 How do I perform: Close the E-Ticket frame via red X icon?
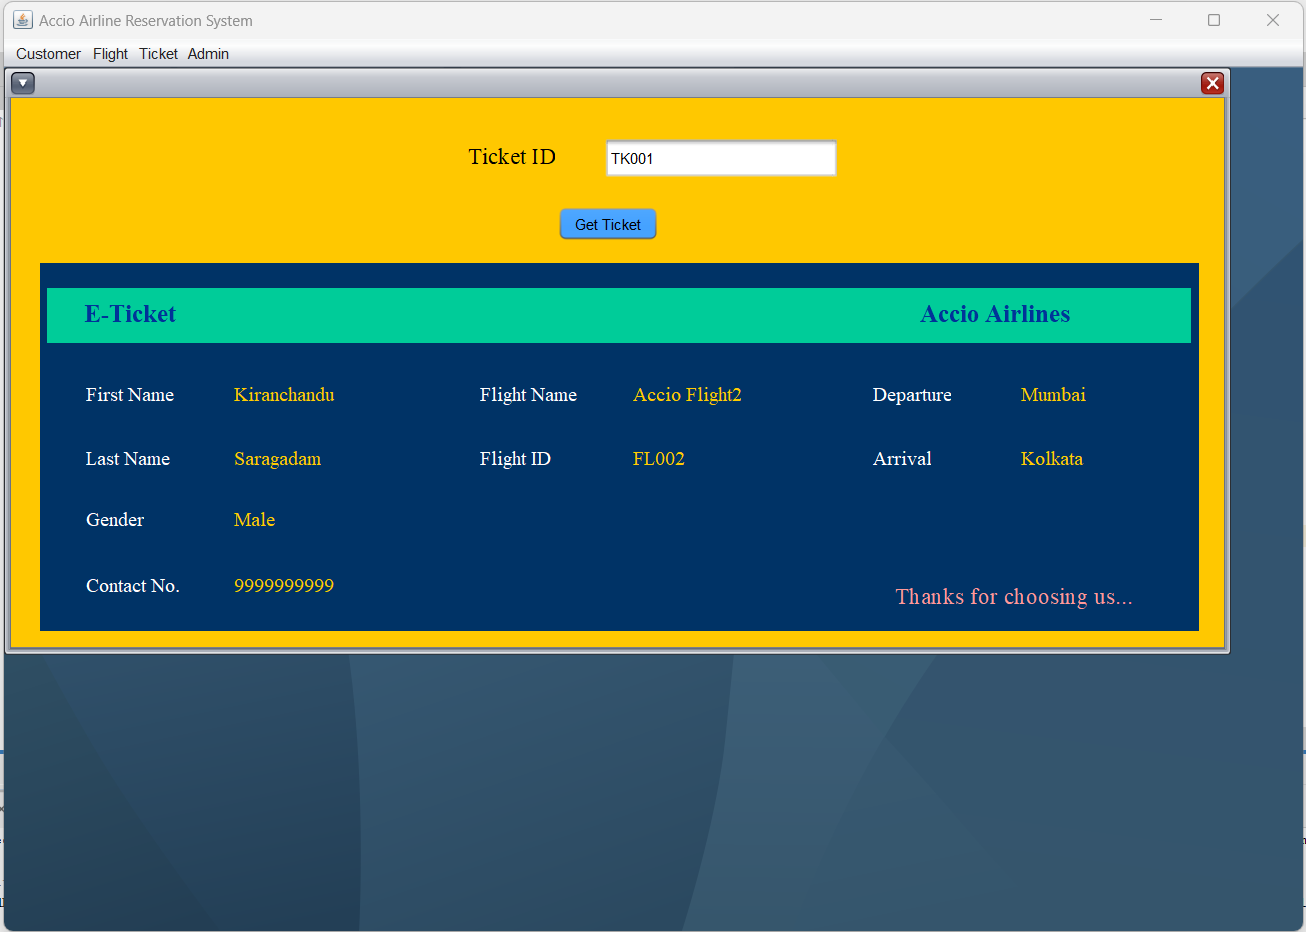1212,83
